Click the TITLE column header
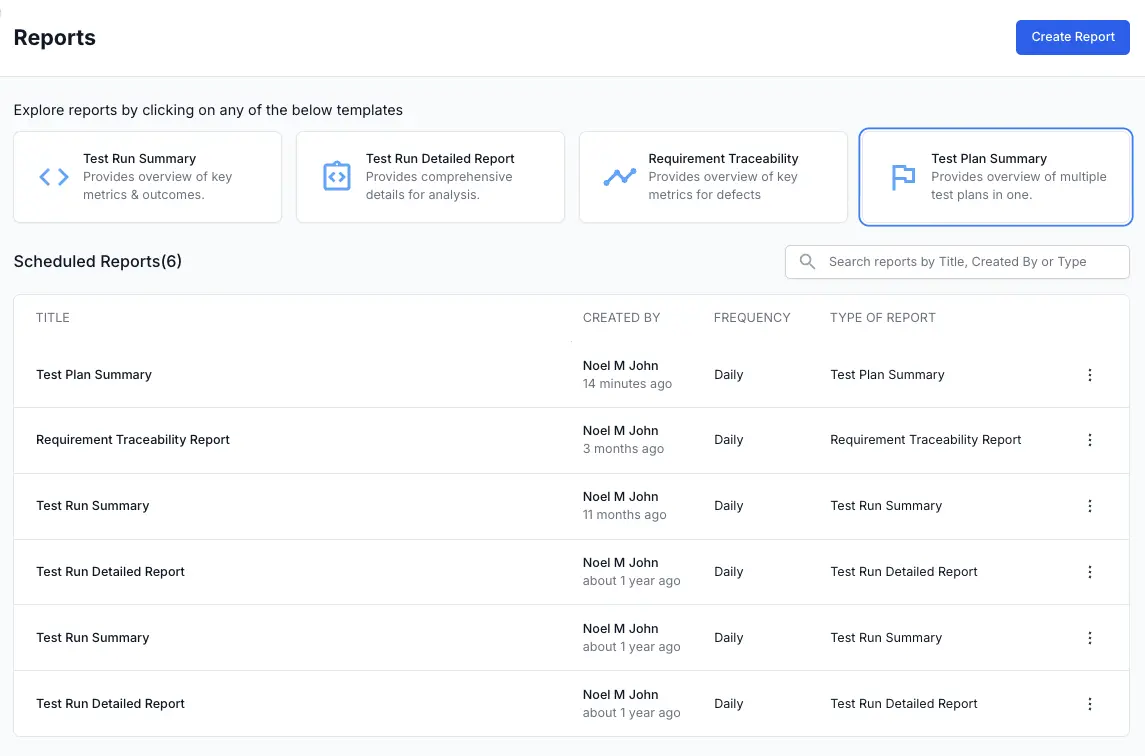Image resolution: width=1145 pixels, height=756 pixels. tap(53, 318)
